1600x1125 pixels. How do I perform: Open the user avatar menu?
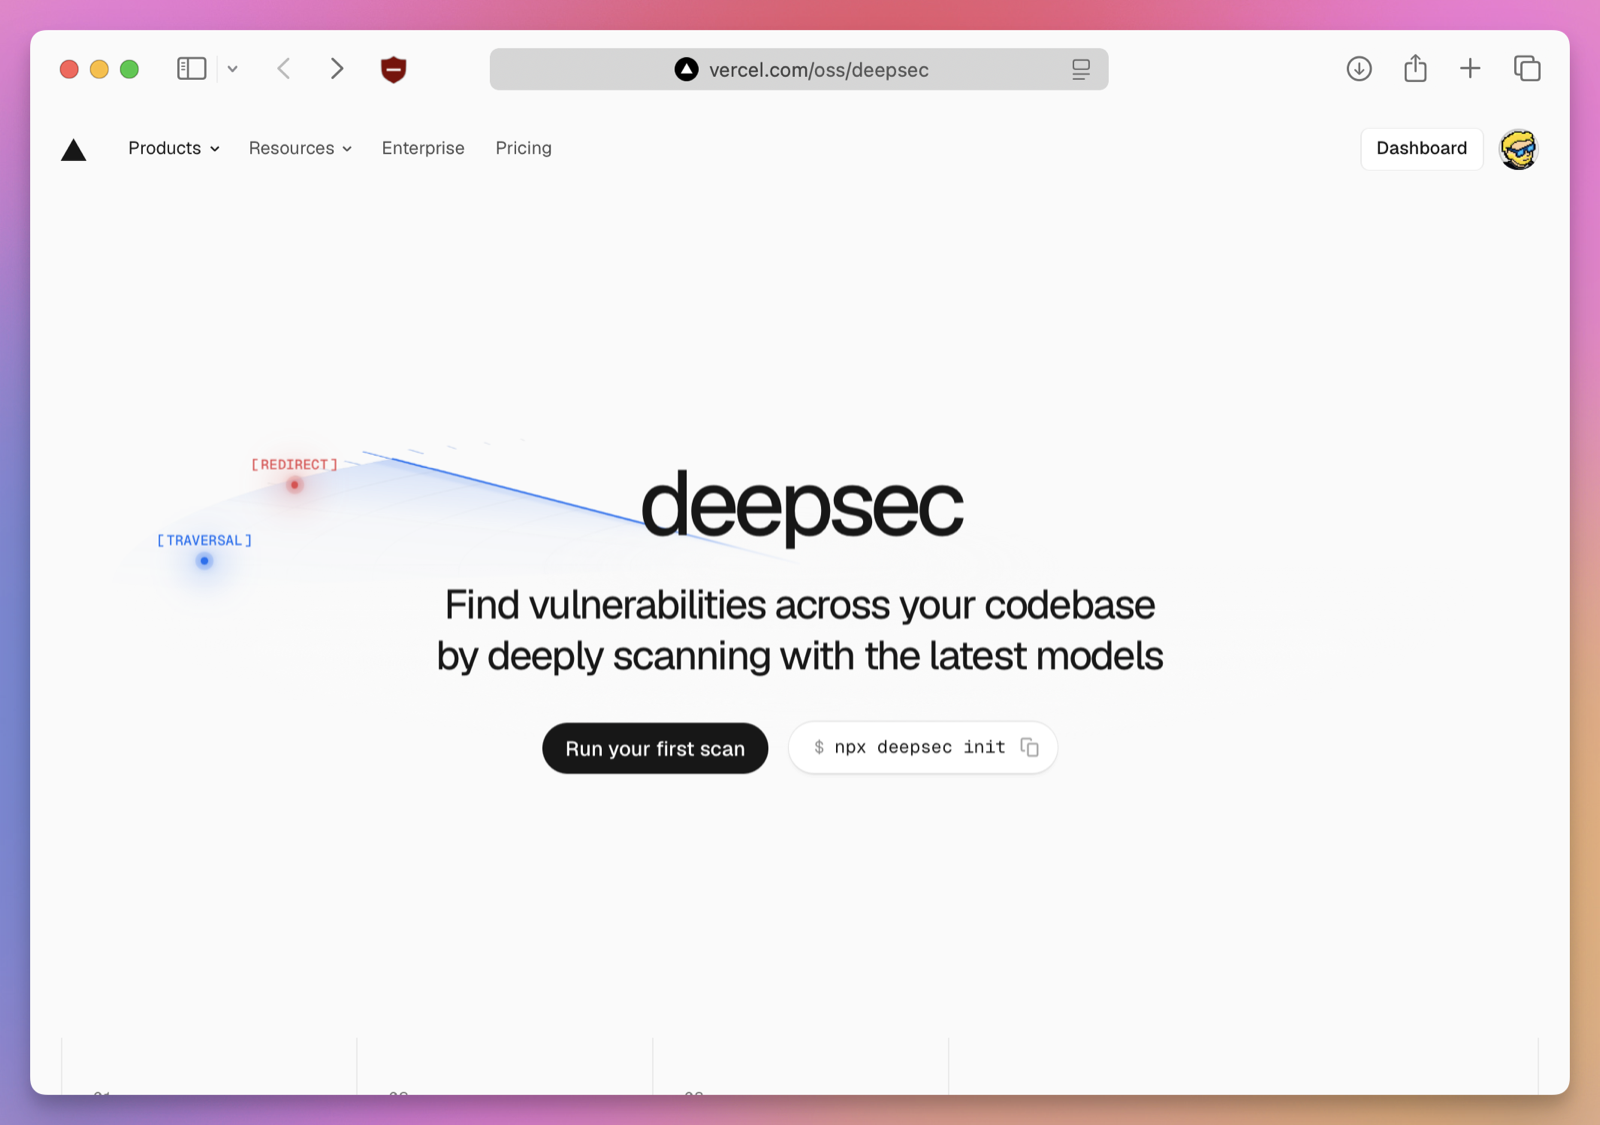point(1519,149)
